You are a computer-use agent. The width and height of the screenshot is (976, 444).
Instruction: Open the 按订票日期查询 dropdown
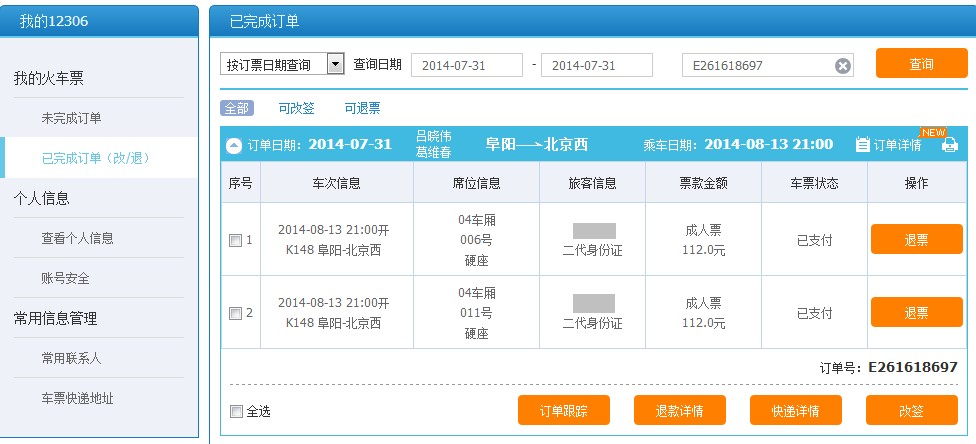pos(282,64)
